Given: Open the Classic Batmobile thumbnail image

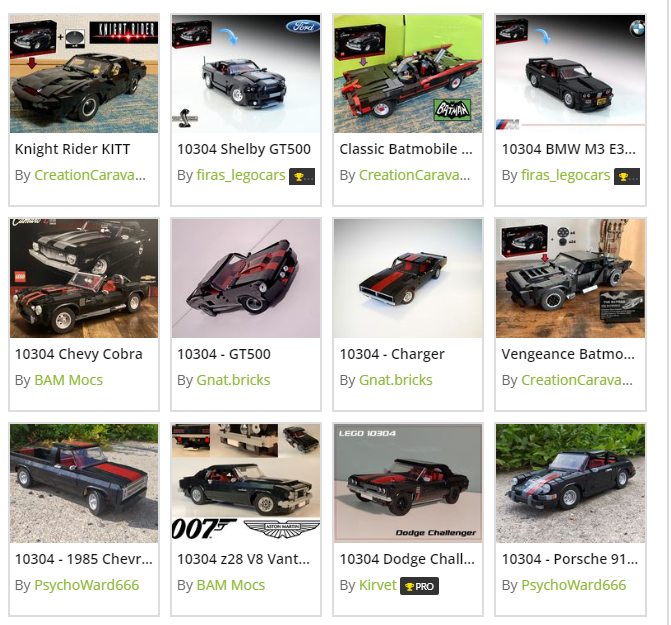Looking at the screenshot, I should coord(408,74).
